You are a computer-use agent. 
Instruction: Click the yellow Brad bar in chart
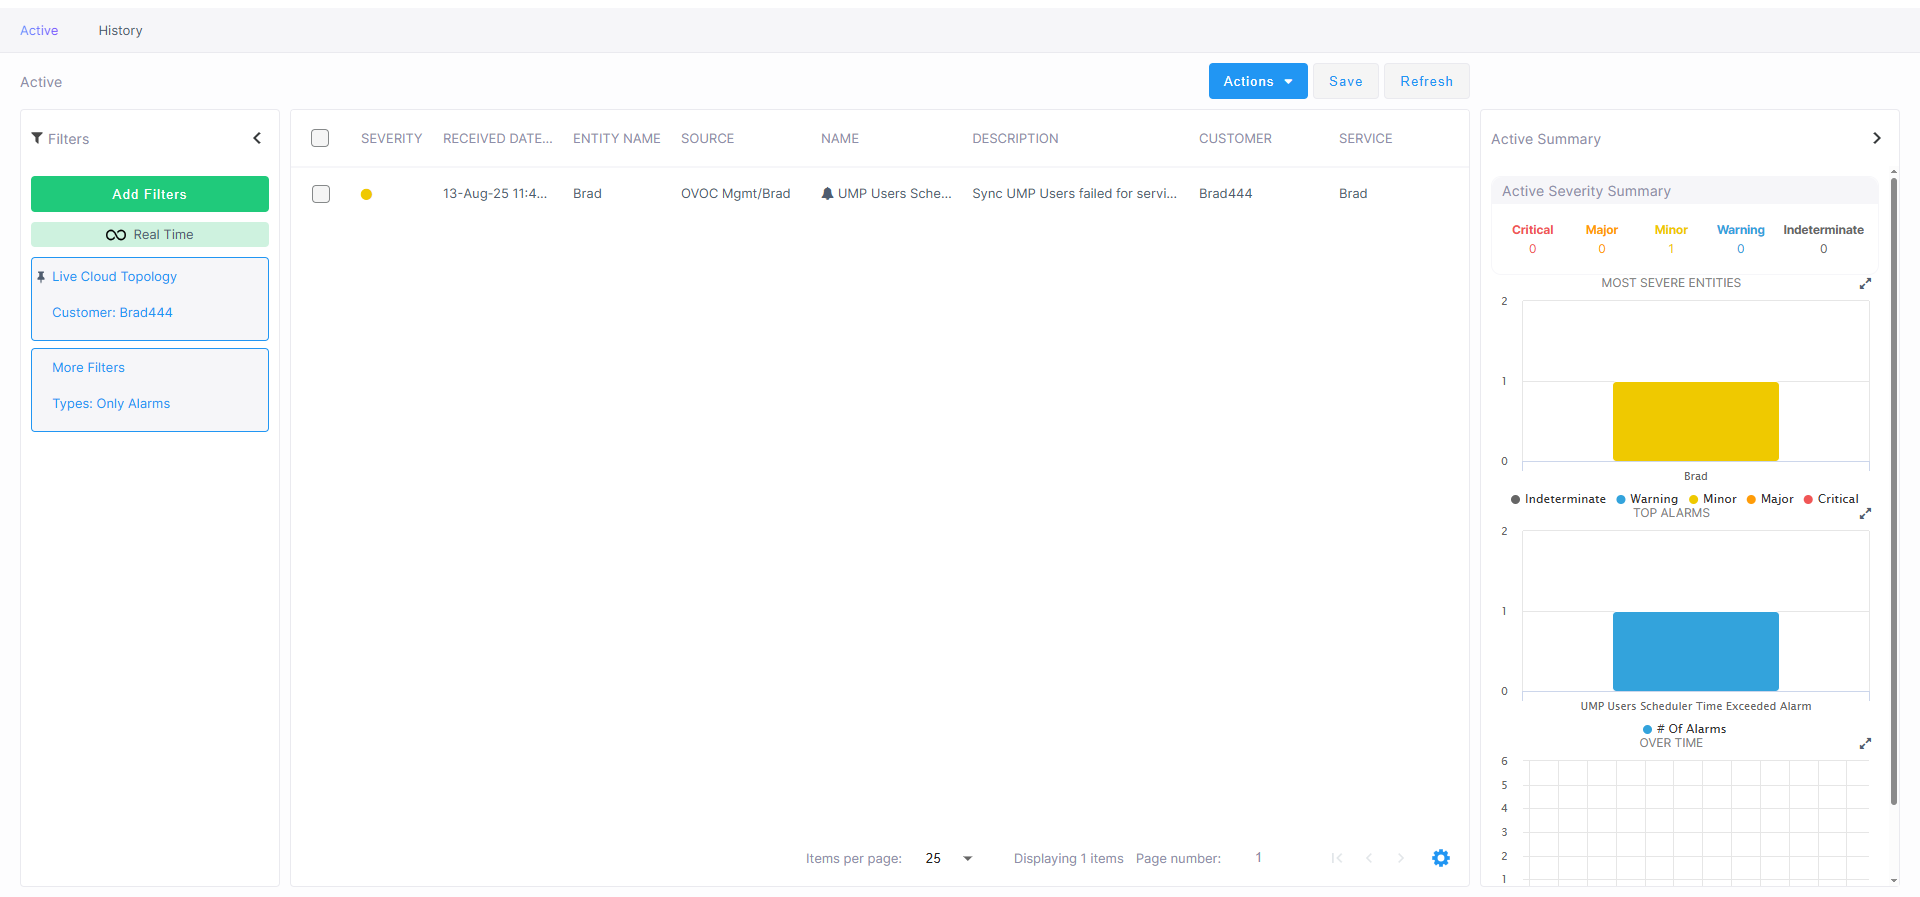pos(1695,421)
